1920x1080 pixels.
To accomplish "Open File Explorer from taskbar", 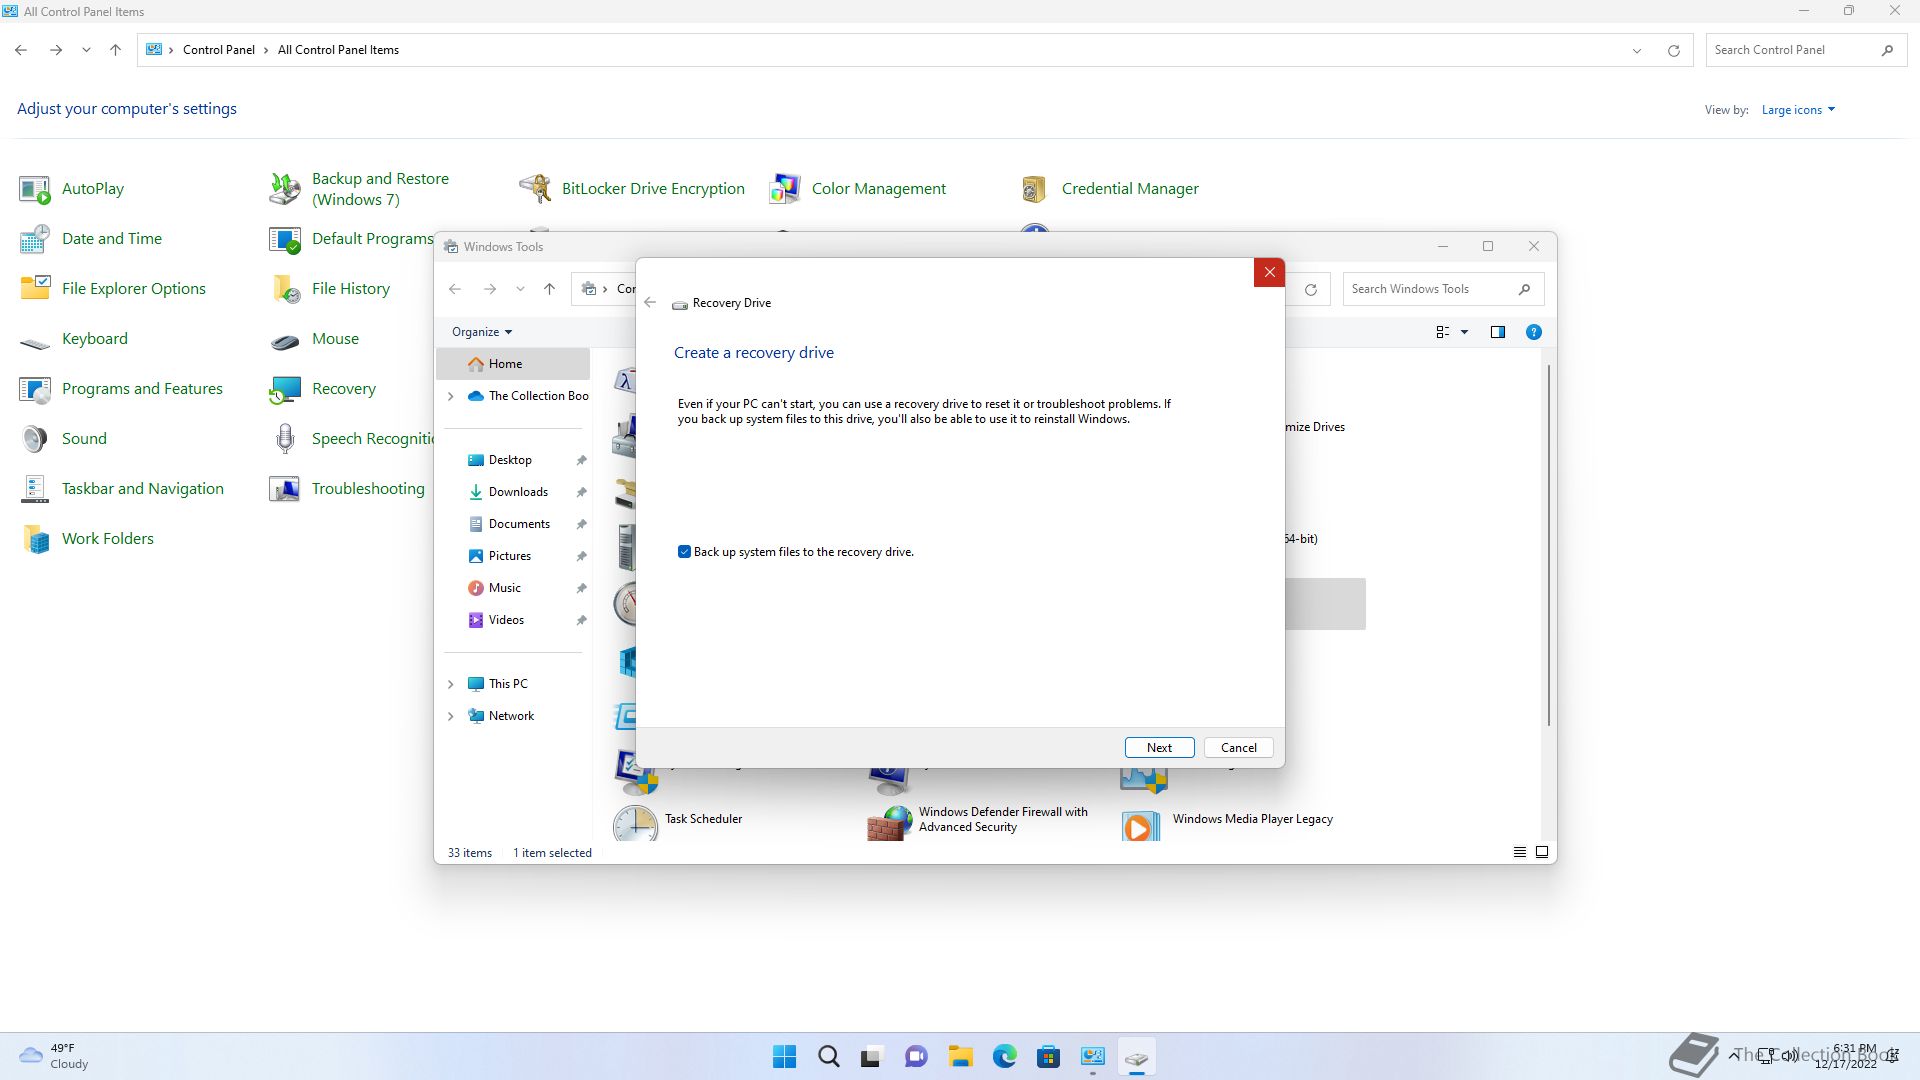I will [x=960, y=1056].
